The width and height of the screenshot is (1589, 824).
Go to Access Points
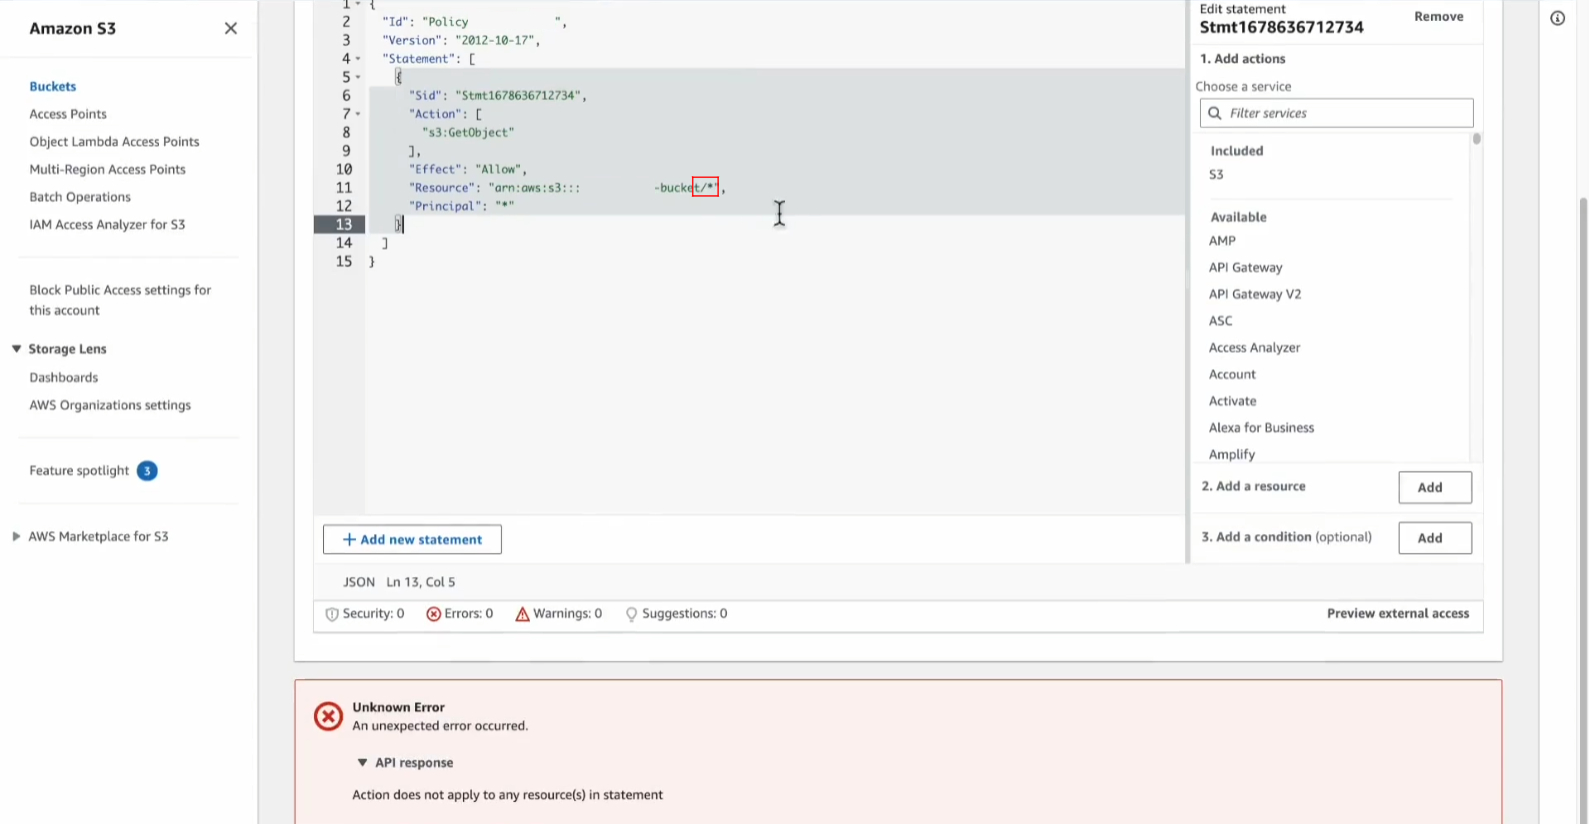point(68,114)
